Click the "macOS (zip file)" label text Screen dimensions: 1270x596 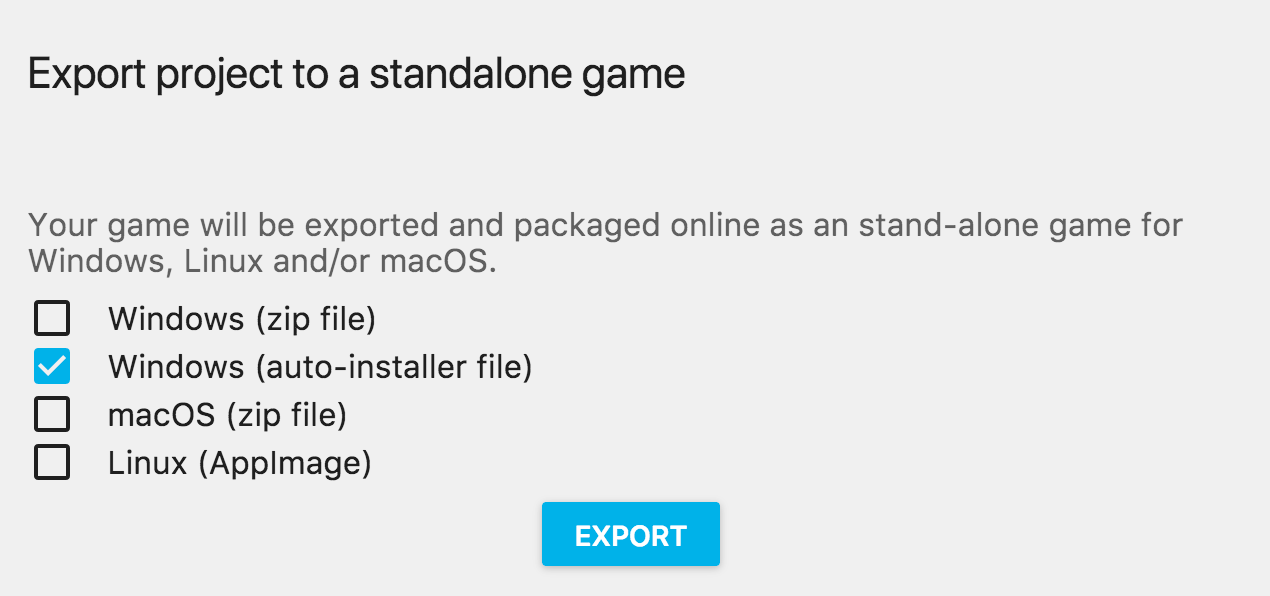click(x=227, y=414)
